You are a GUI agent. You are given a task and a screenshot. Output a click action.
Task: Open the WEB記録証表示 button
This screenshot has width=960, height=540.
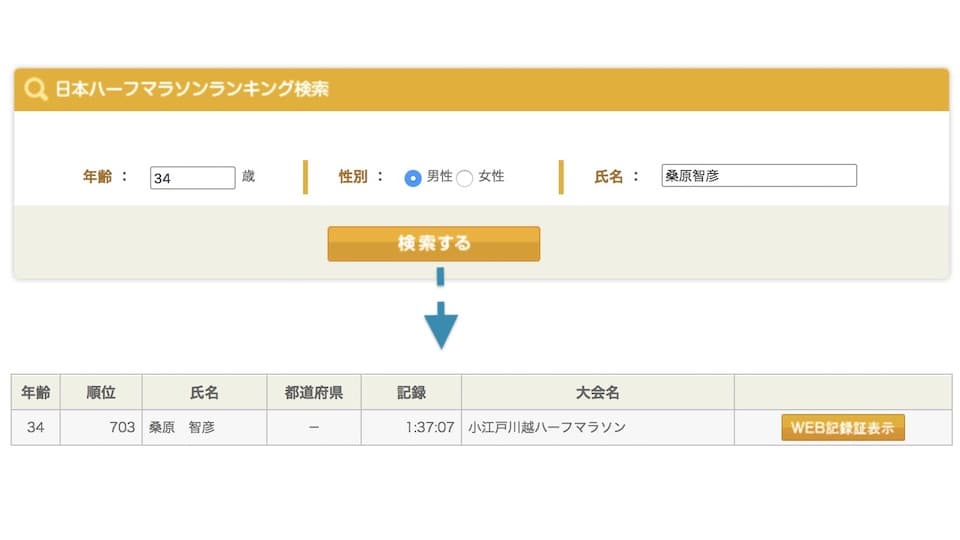click(842, 427)
